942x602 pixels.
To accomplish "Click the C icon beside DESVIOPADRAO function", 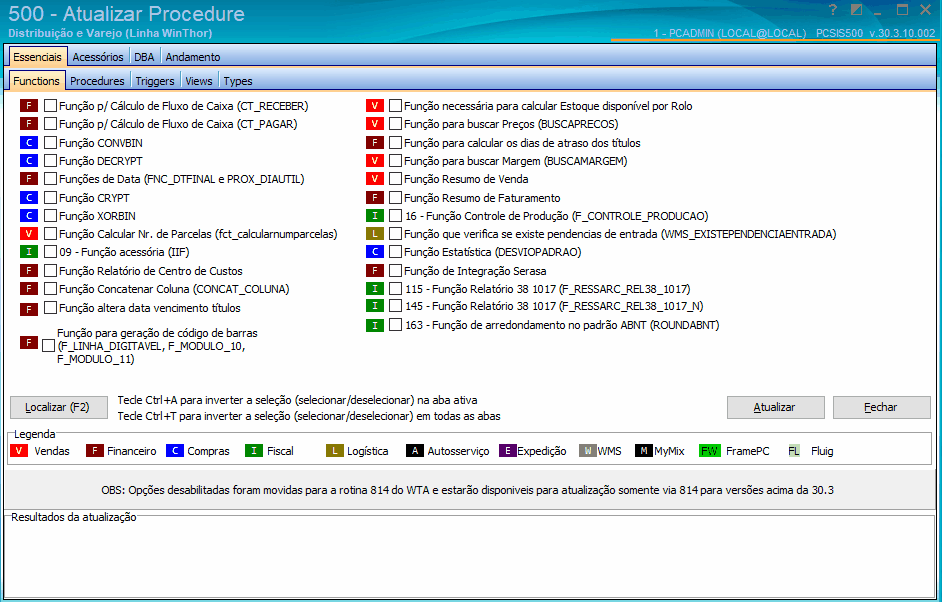I will (x=375, y=252).
